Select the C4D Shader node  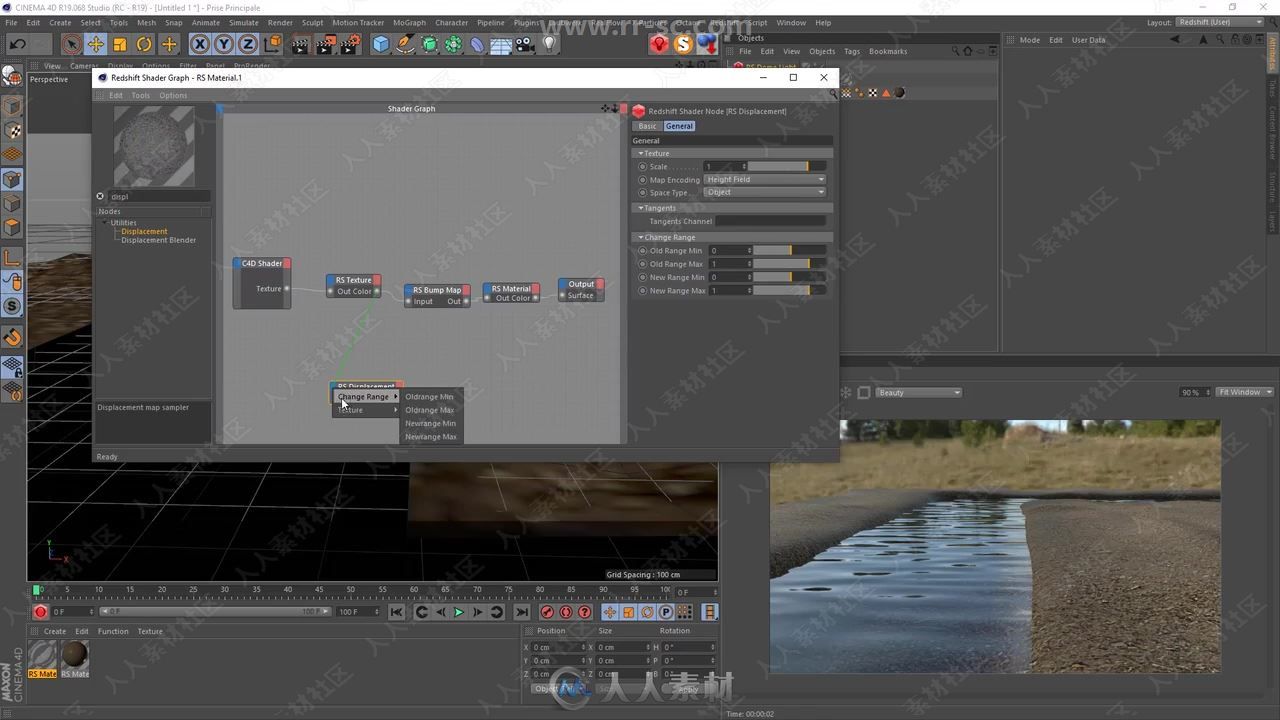[262, 284]
